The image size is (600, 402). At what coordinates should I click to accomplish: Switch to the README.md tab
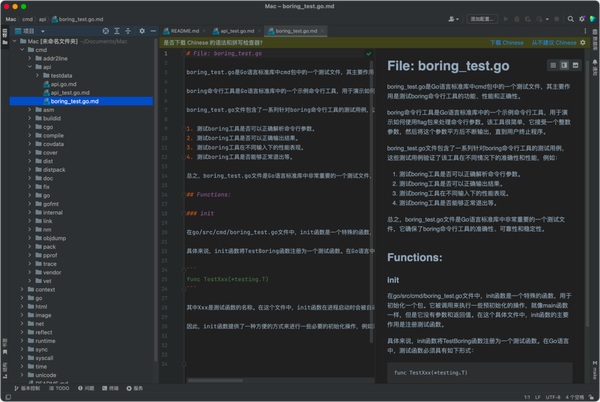point(185,31)
